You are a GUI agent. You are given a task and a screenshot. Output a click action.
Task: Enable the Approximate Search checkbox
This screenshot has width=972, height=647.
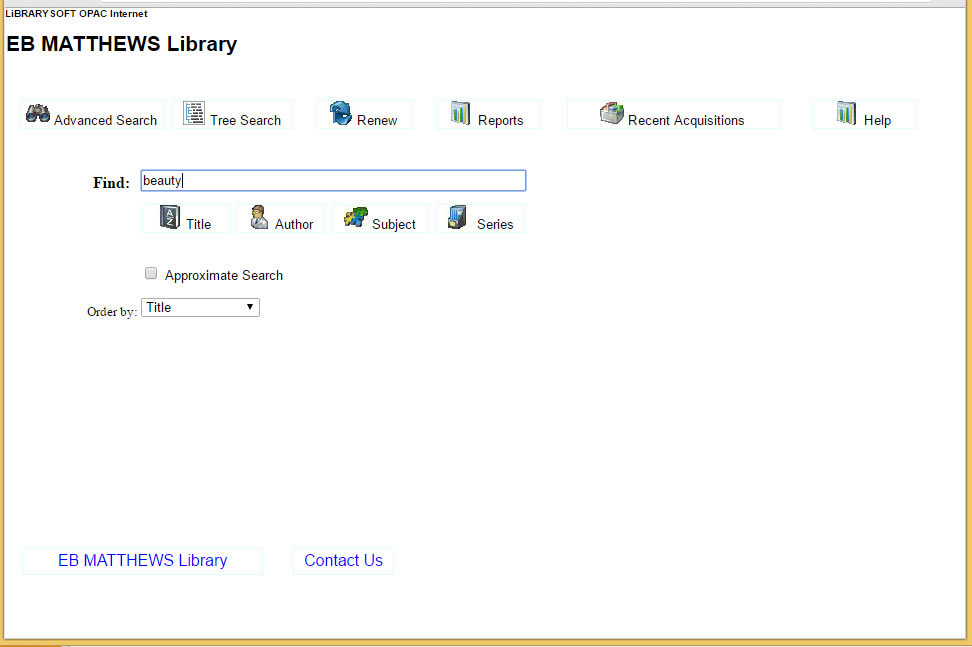pyautogui.click(x=151, y=273)
